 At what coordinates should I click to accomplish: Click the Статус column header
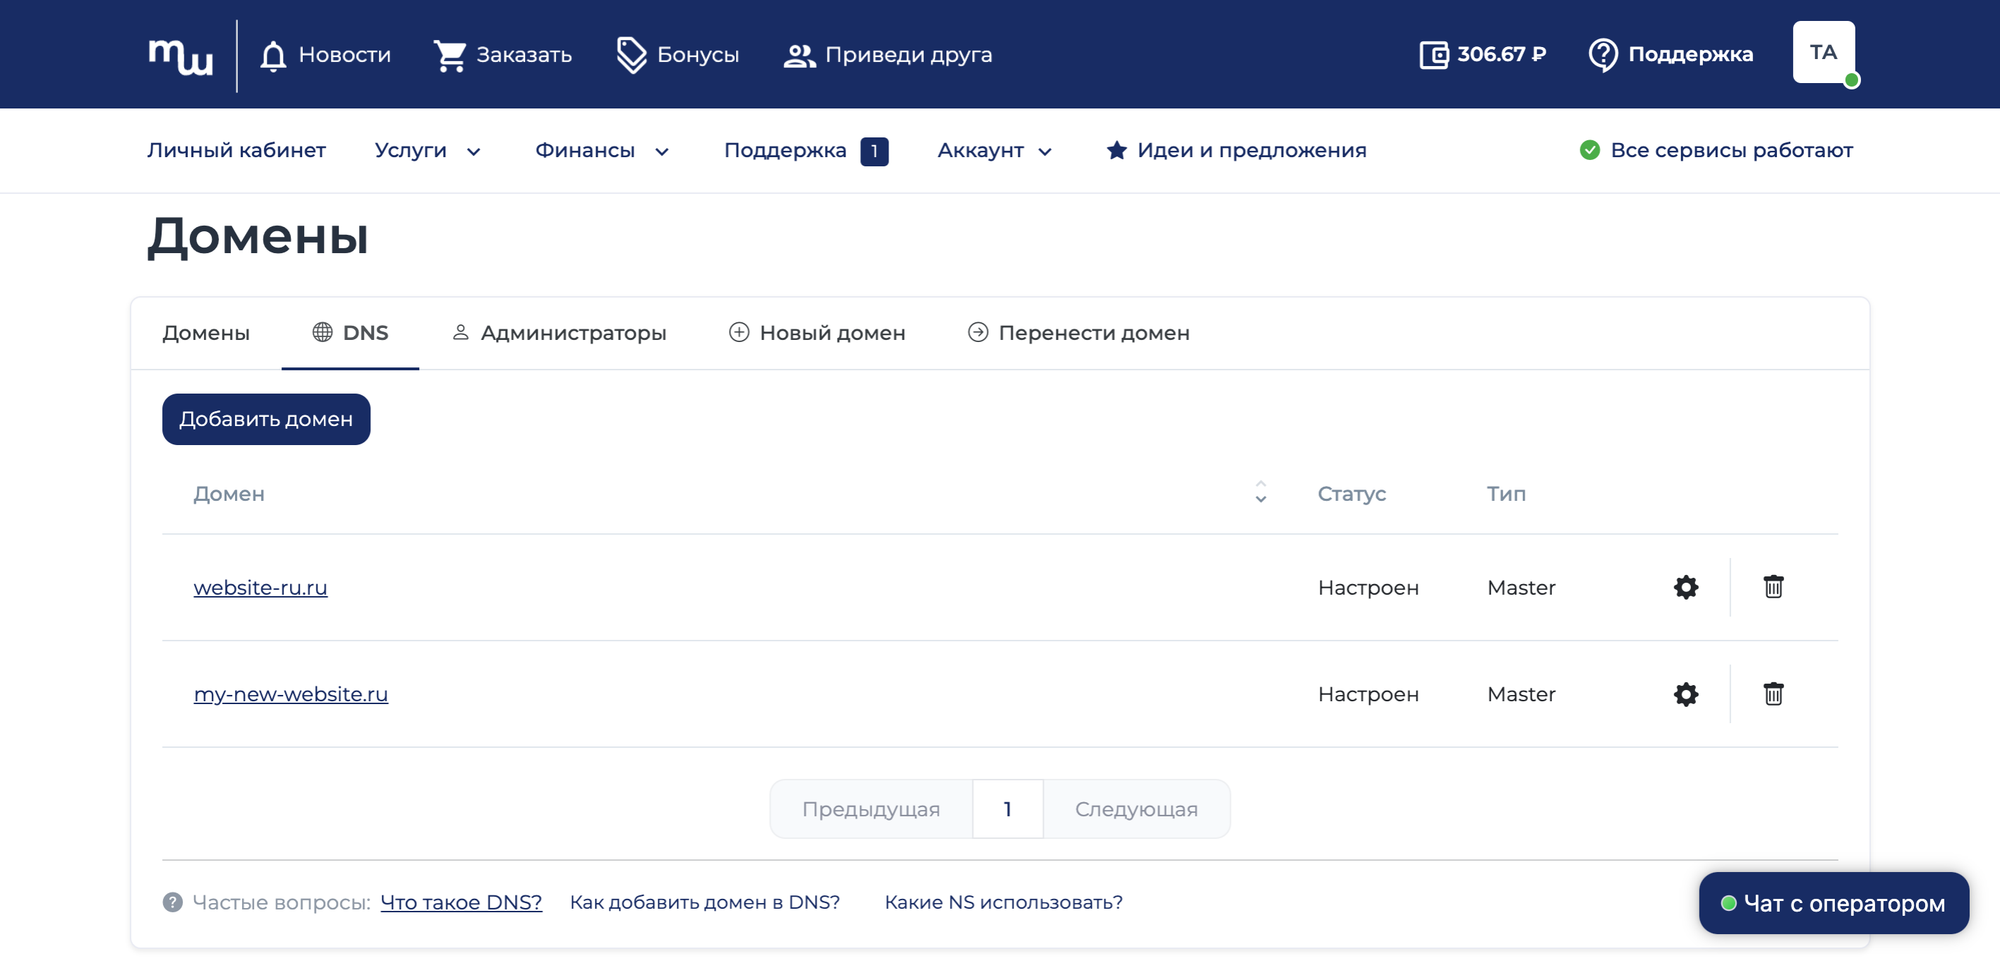tap(1352, 494)
